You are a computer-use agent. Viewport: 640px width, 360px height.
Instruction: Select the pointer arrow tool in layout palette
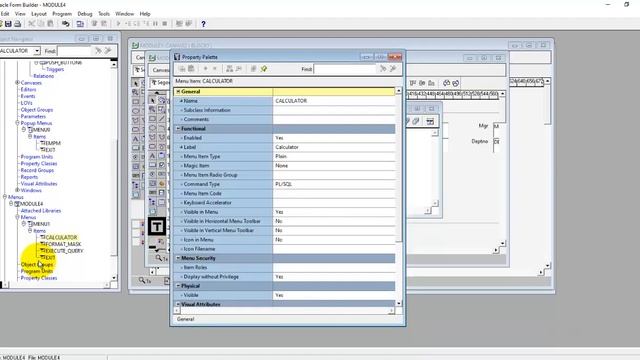(x=152, y=100)
